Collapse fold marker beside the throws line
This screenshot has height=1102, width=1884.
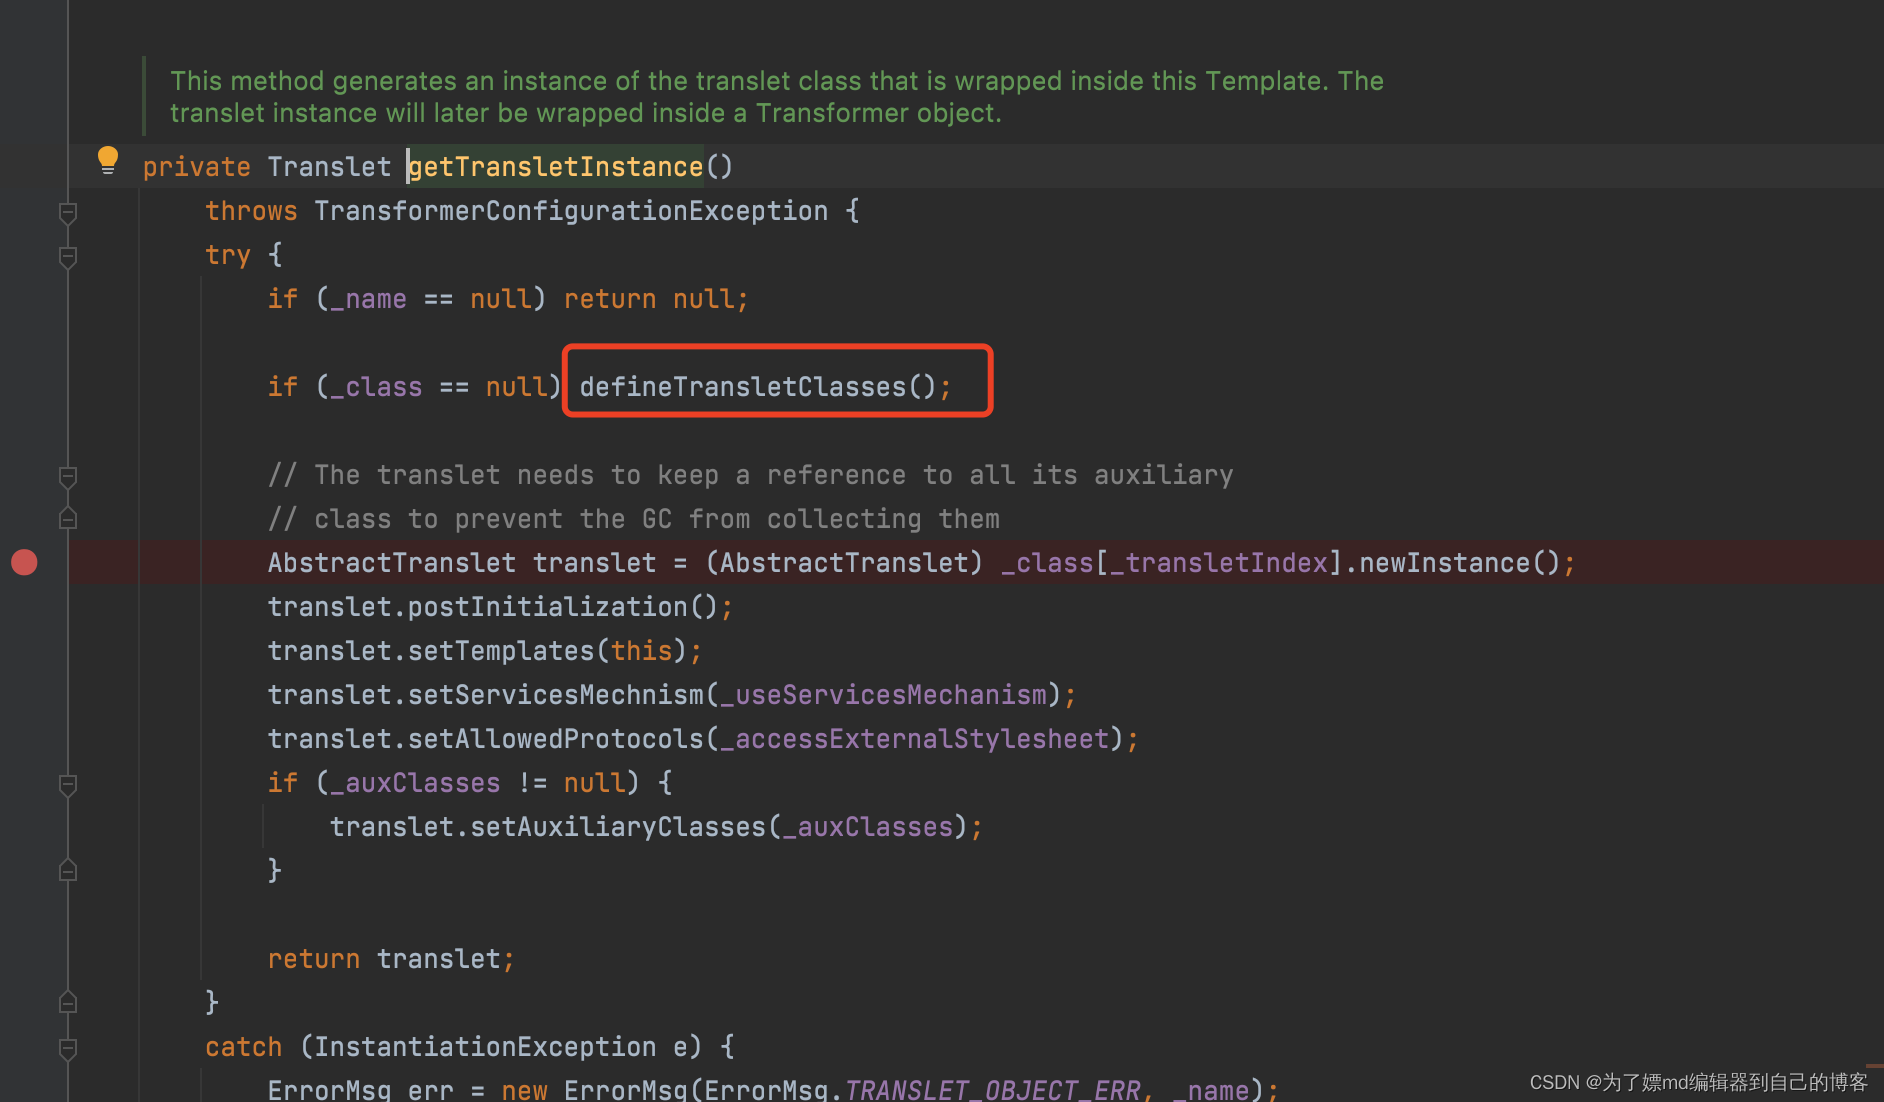pos(68,212)
